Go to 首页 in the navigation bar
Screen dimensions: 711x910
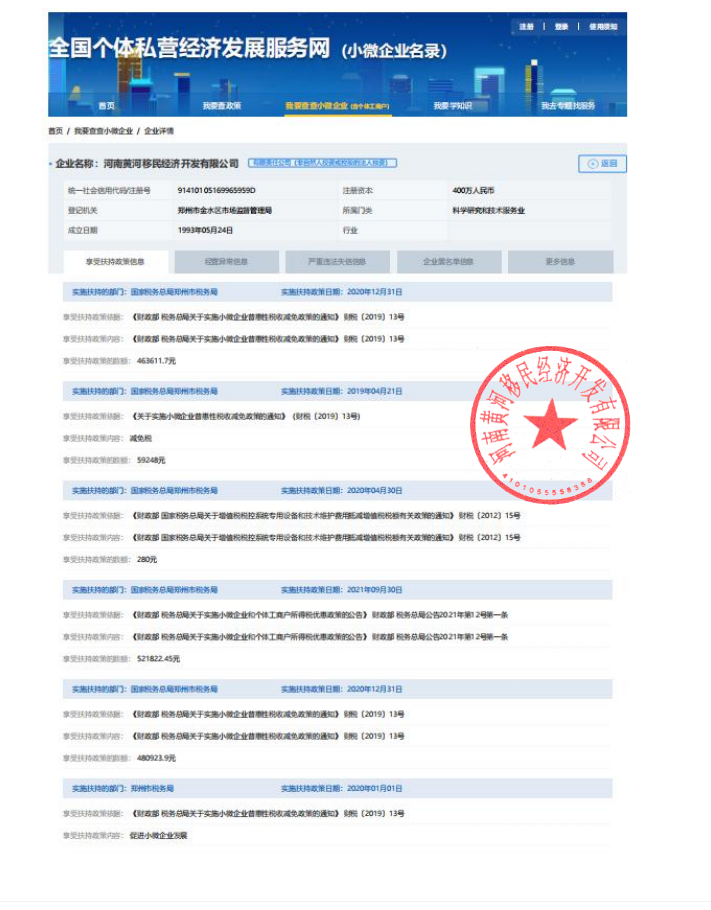click(x=106, y=106)
